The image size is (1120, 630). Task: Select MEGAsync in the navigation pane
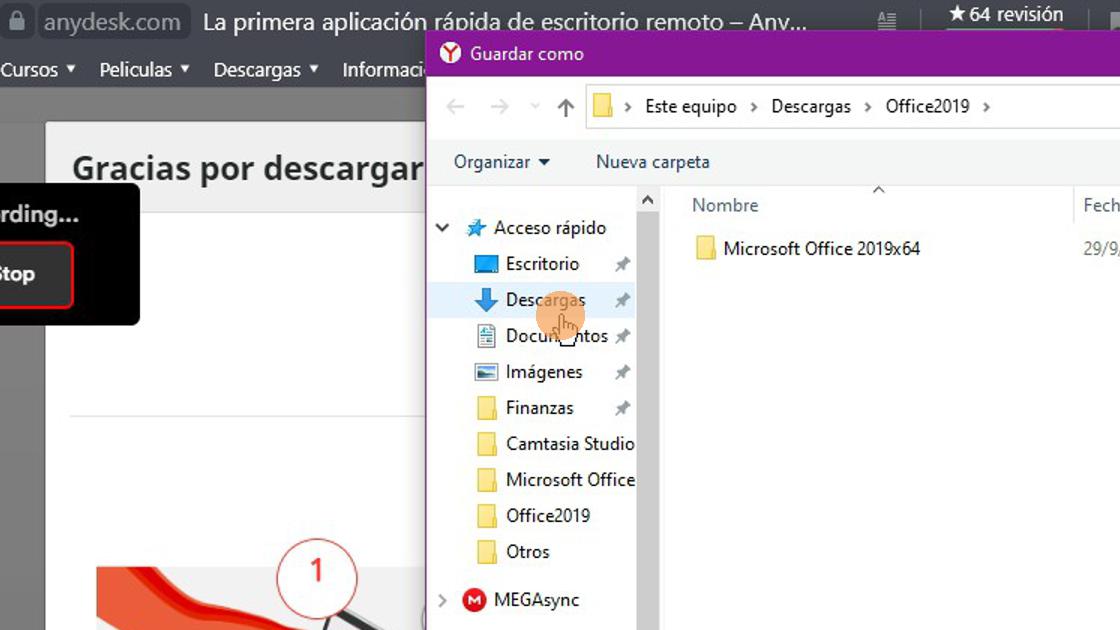tap(536, 600)
